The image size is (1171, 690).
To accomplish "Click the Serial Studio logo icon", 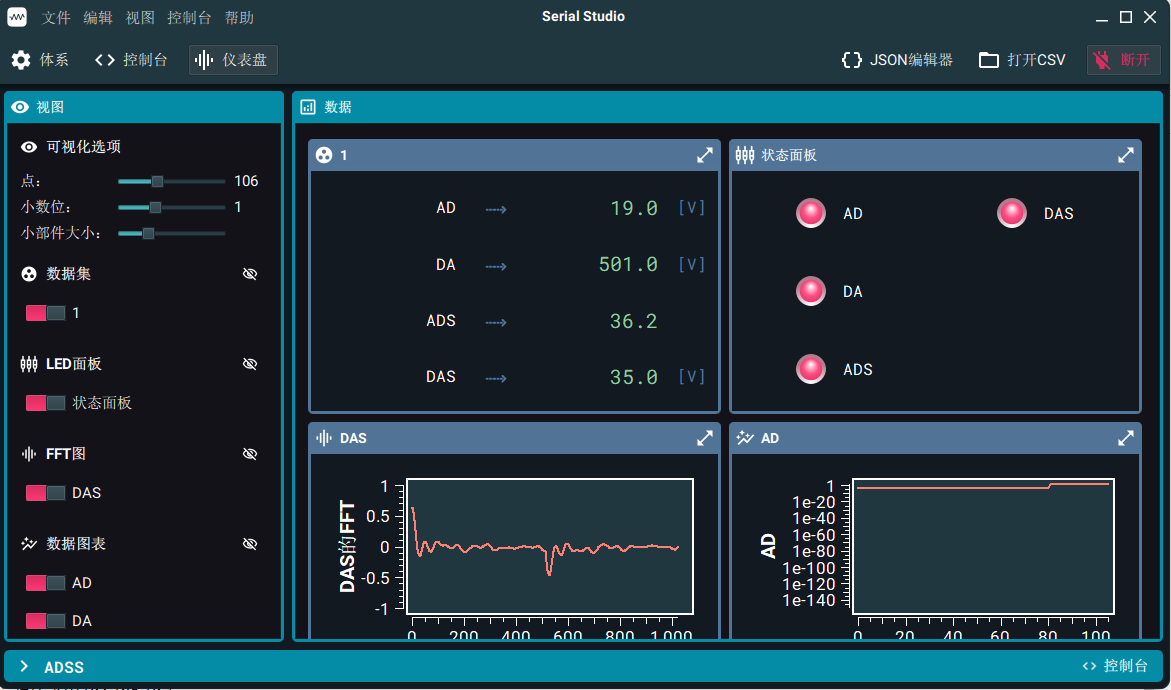I will pos(16,16).
